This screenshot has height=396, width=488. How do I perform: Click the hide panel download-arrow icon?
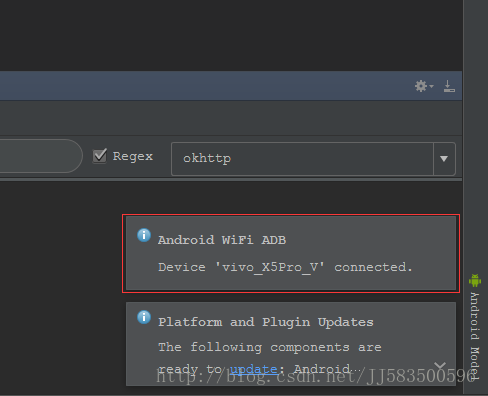pos(449,86)
